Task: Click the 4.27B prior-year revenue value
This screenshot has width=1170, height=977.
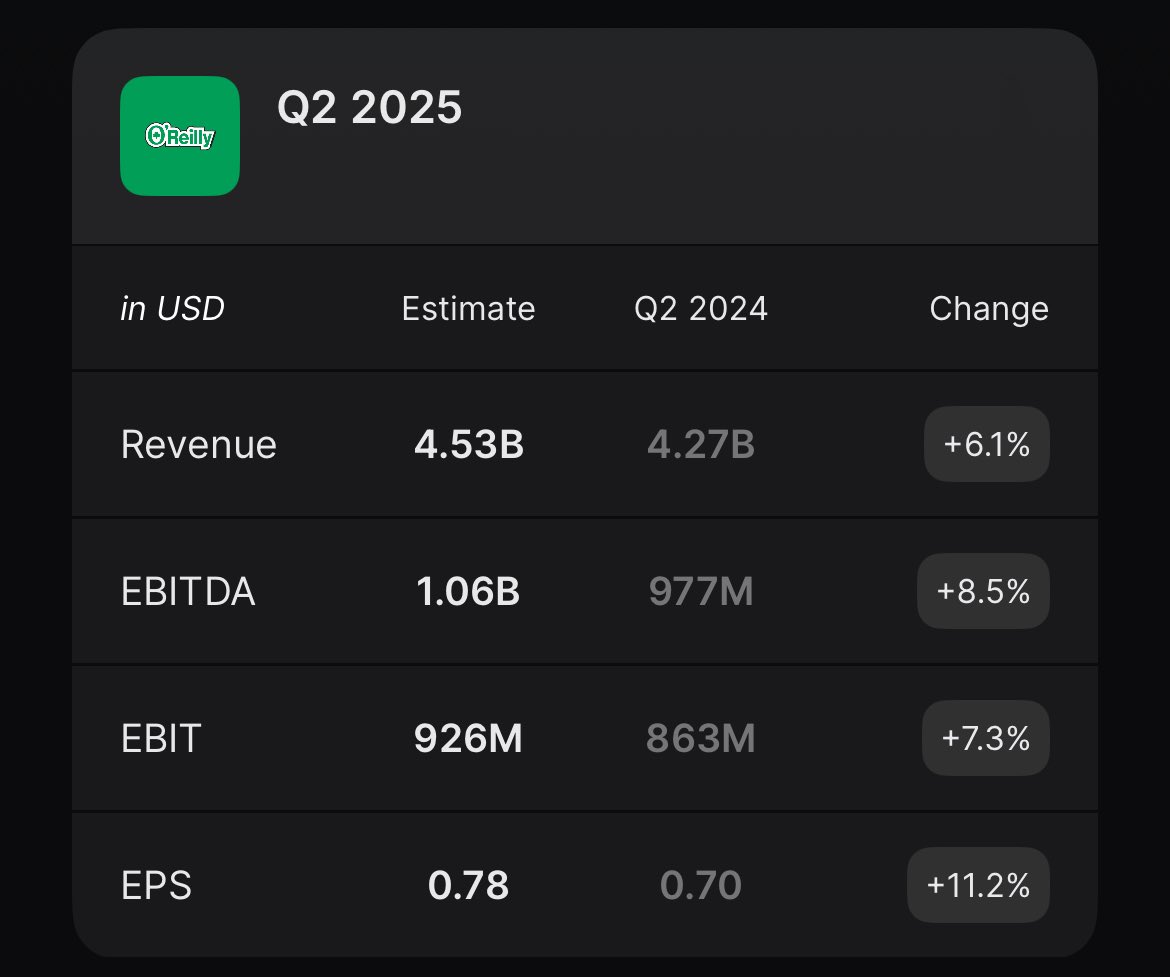Action: tap(701, 445)
